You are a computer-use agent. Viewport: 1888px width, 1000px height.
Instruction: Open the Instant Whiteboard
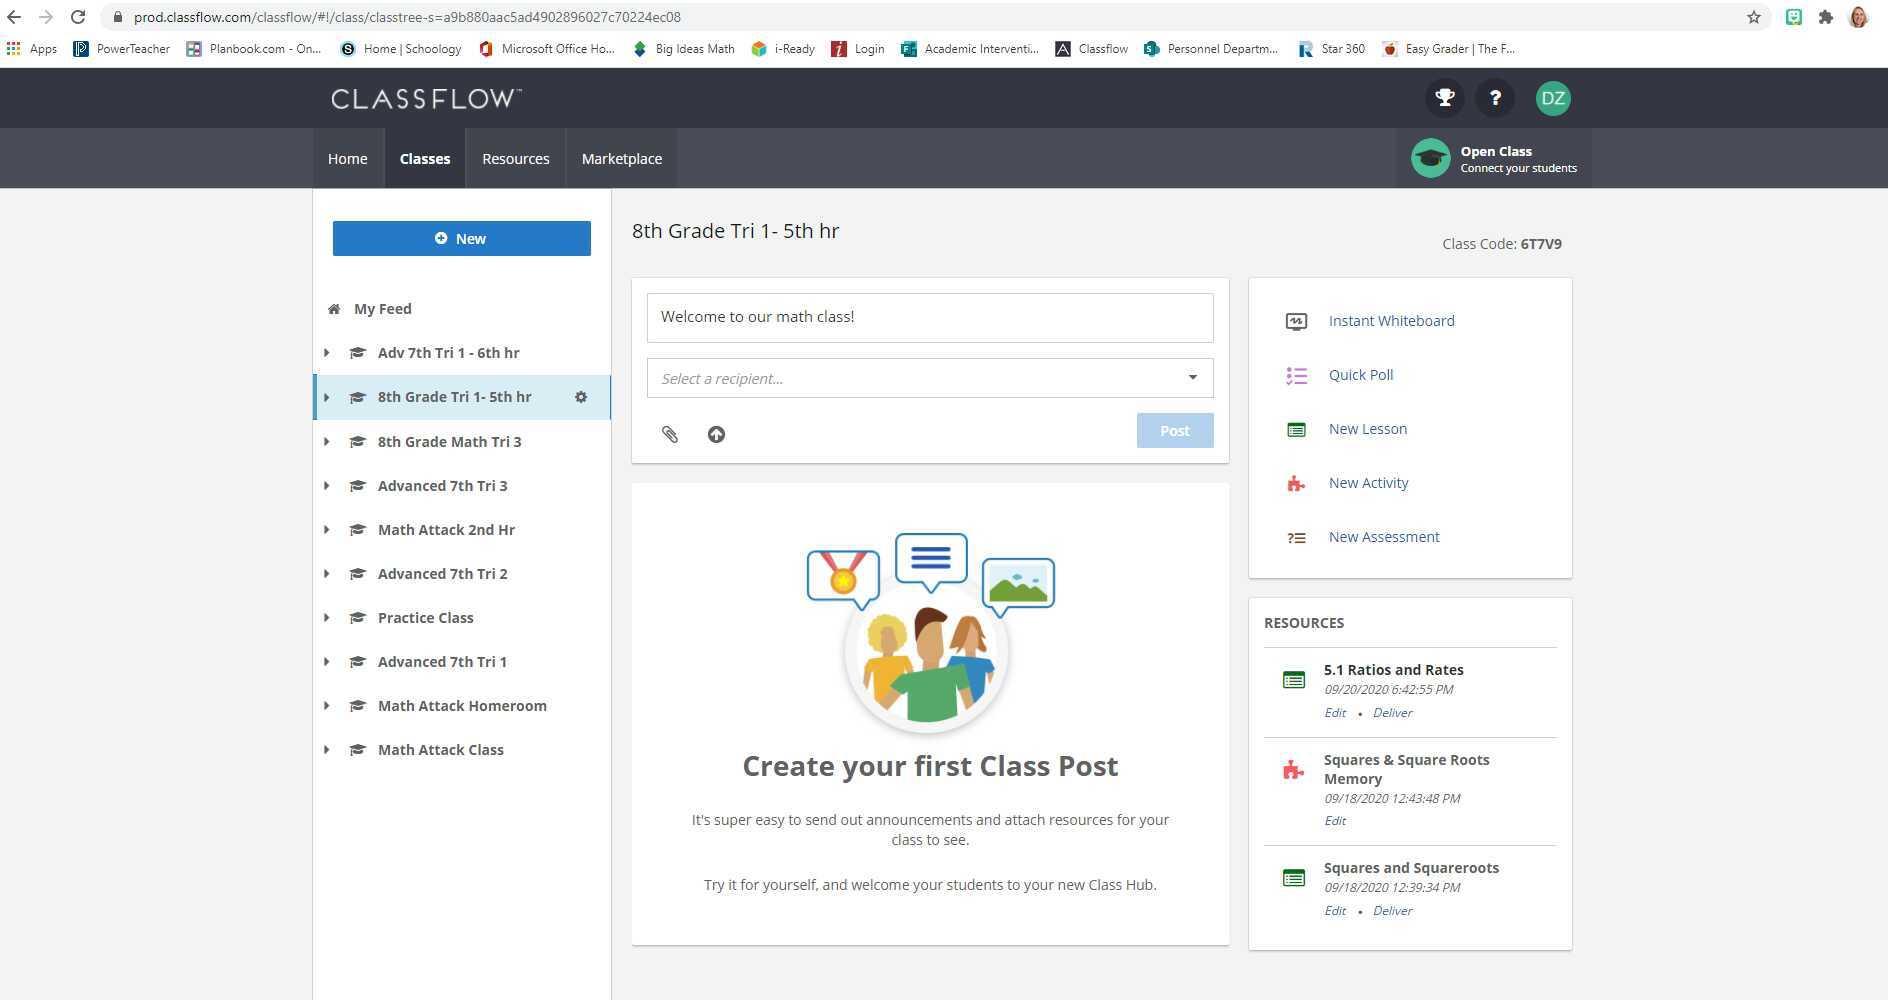pos(1391,320)
